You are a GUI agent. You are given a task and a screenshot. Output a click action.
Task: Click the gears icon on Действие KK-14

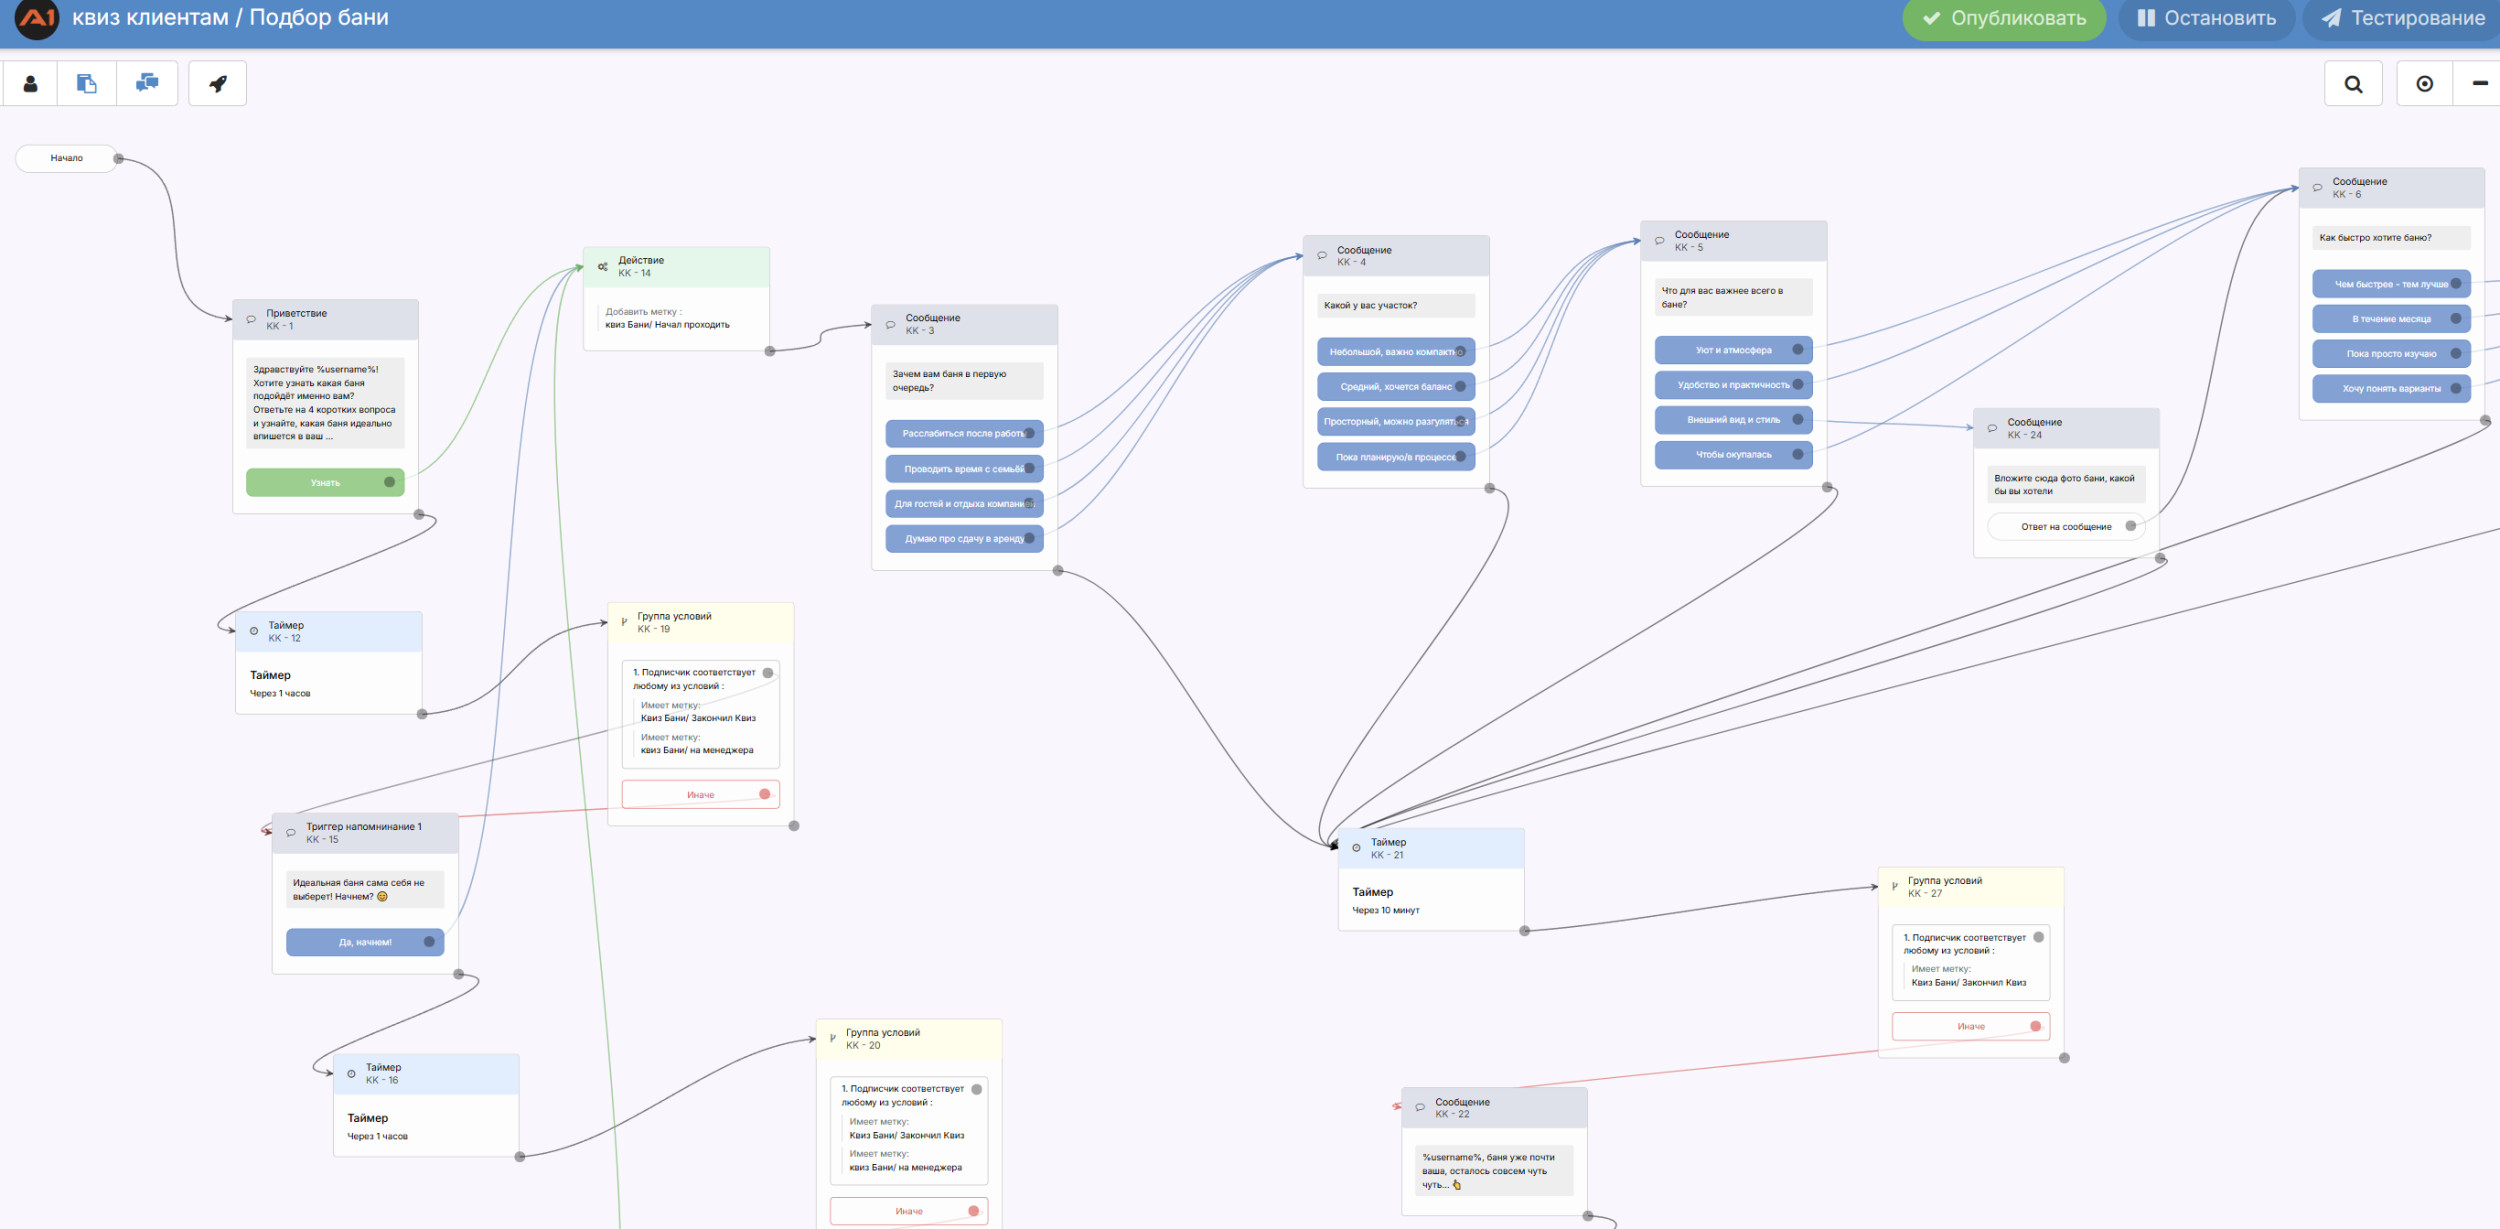pos(603,267)
